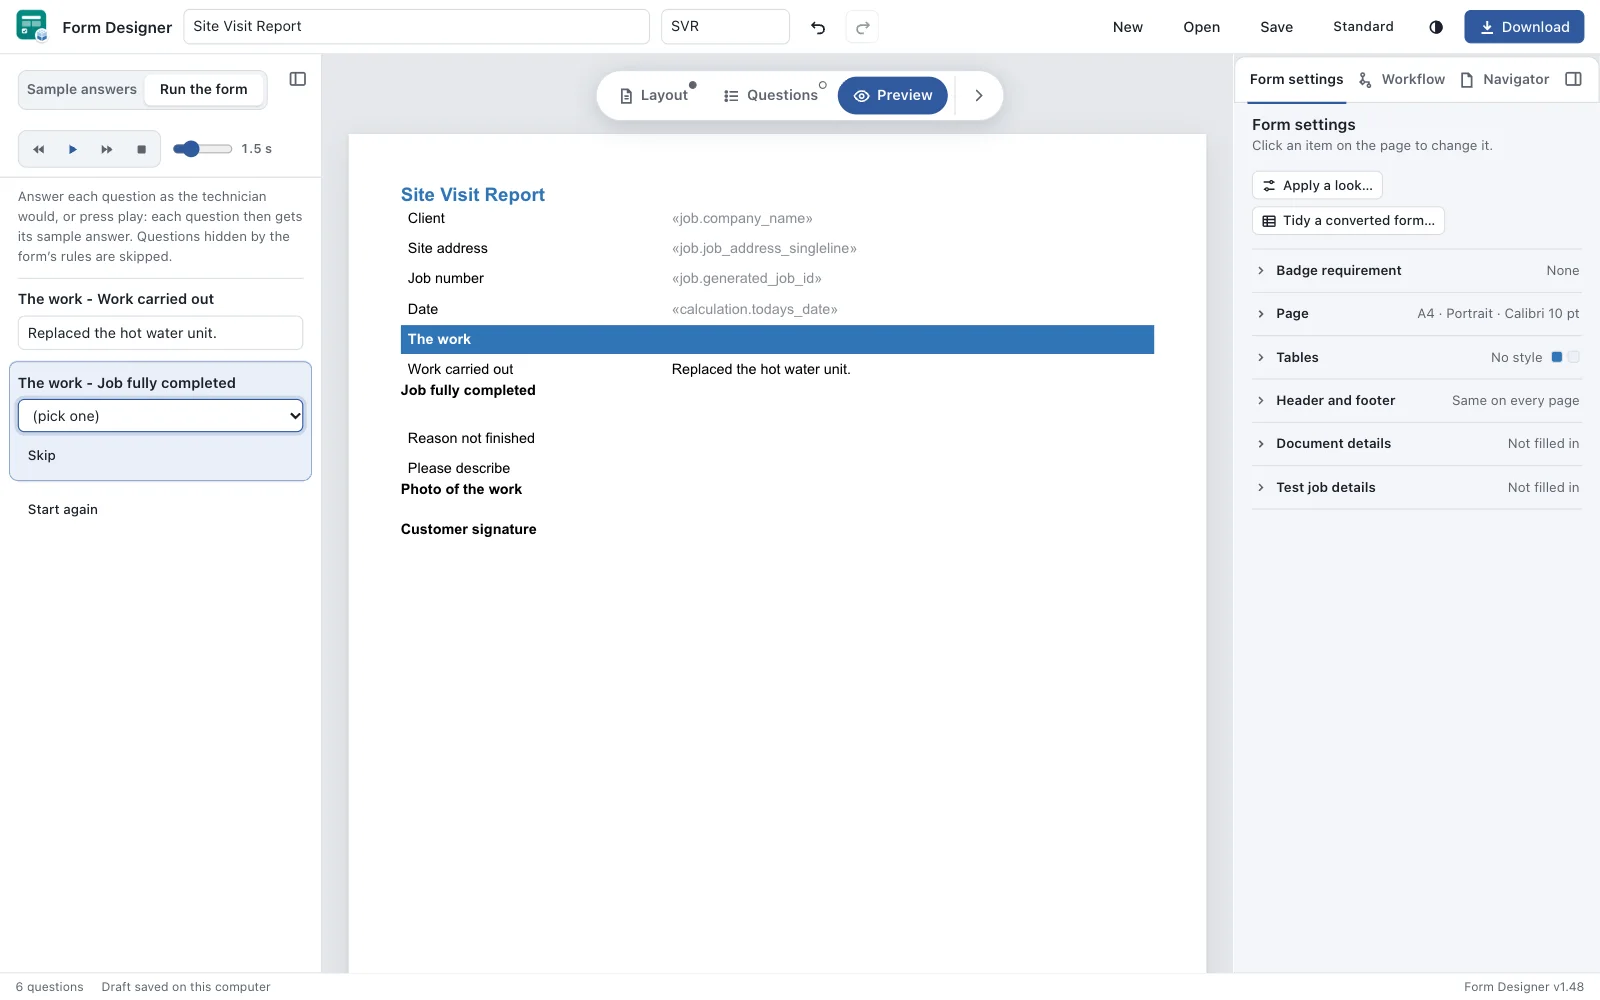Edit the form title field Site Visit Report
1600x1000 pixels.
416,27
